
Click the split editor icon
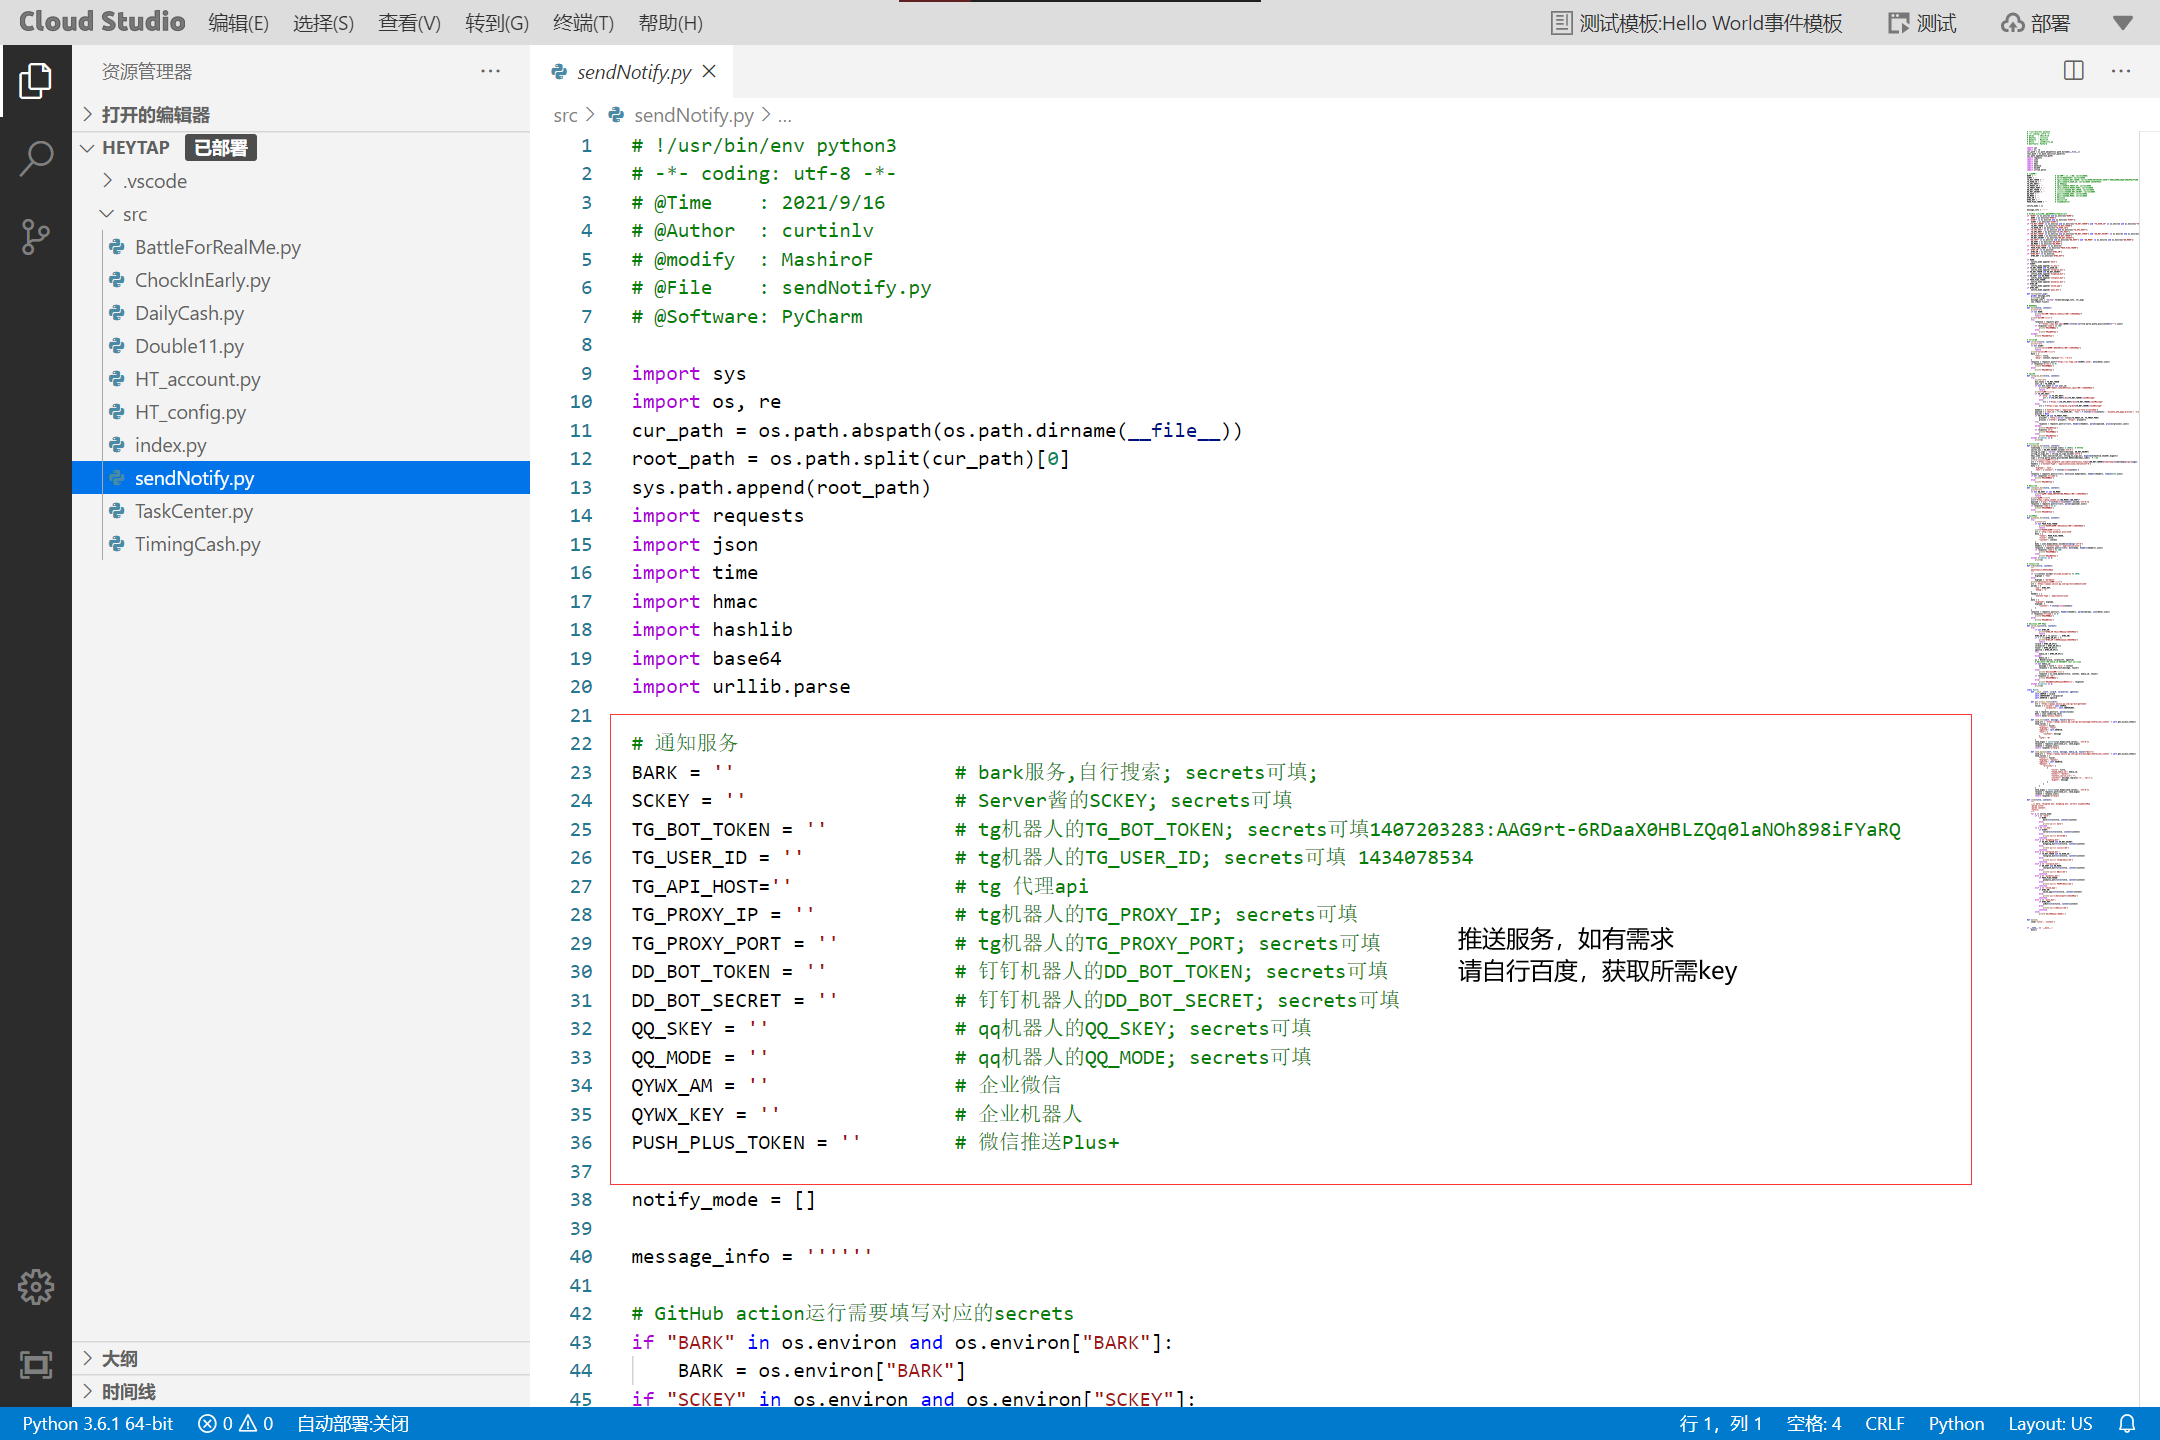2074,71
